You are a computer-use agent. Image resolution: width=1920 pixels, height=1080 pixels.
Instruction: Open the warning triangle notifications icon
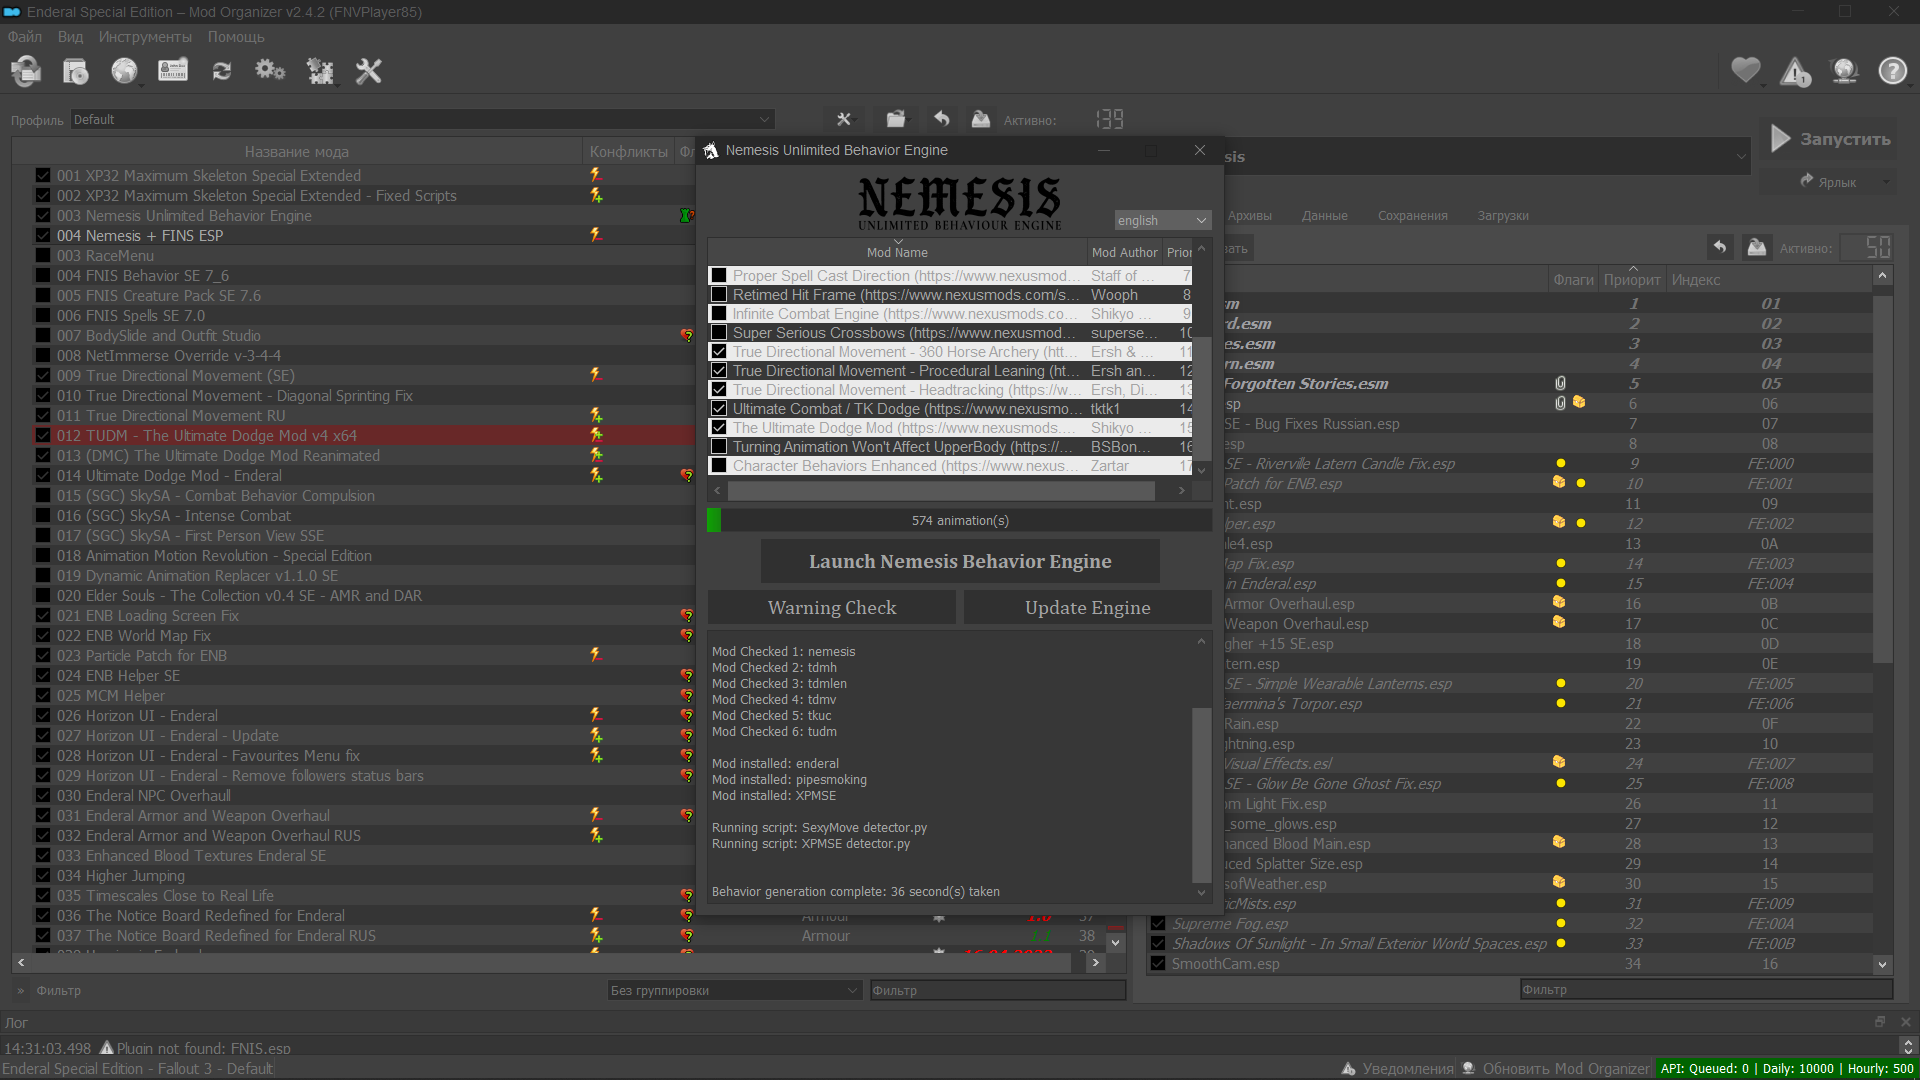(x=1795, y=71)
